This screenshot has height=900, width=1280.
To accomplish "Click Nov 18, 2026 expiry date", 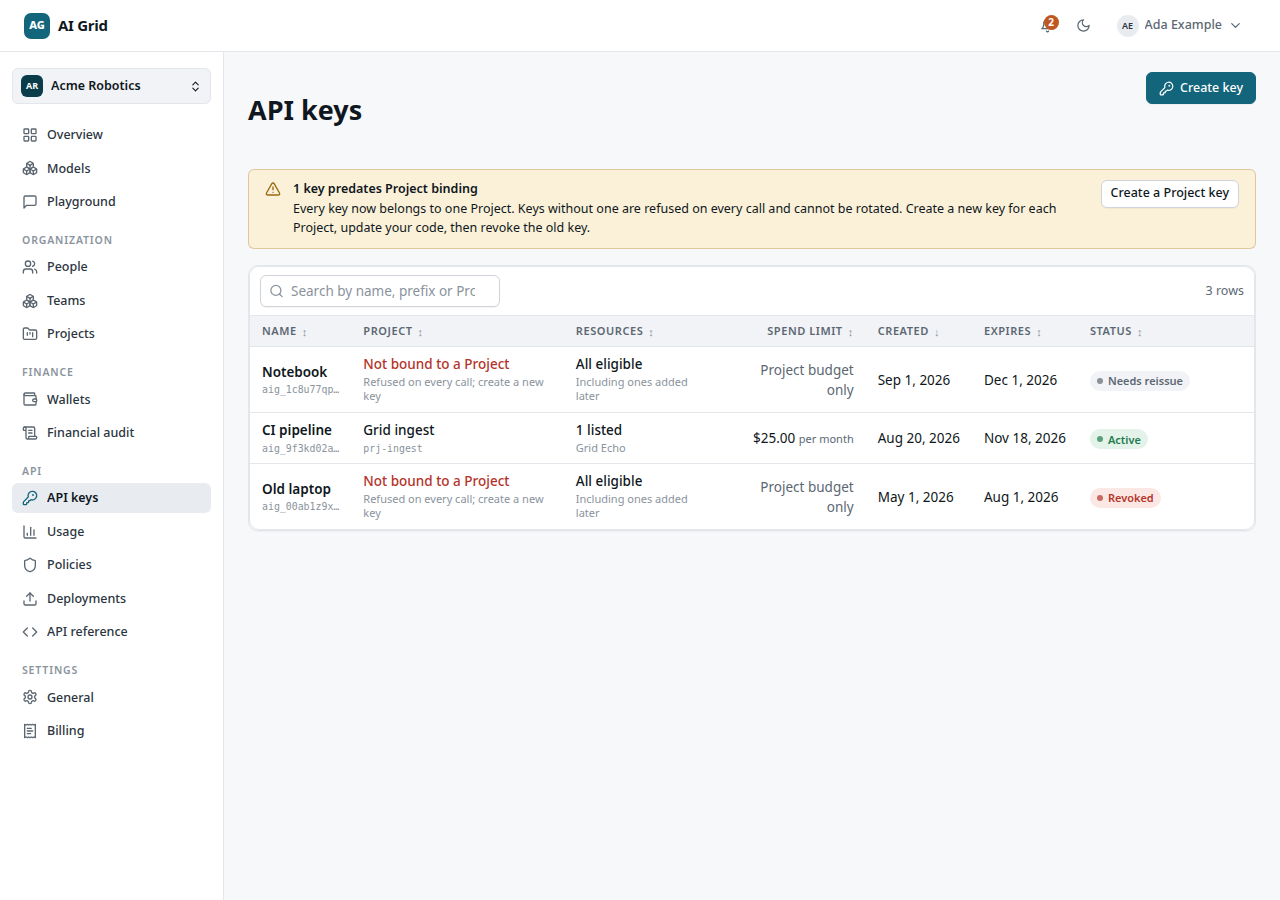I will (x=1025, y=438).
